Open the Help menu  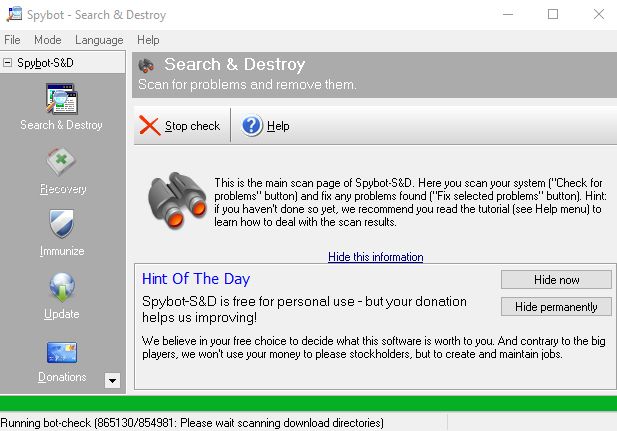pyautogui.click(x=148, y=40)
